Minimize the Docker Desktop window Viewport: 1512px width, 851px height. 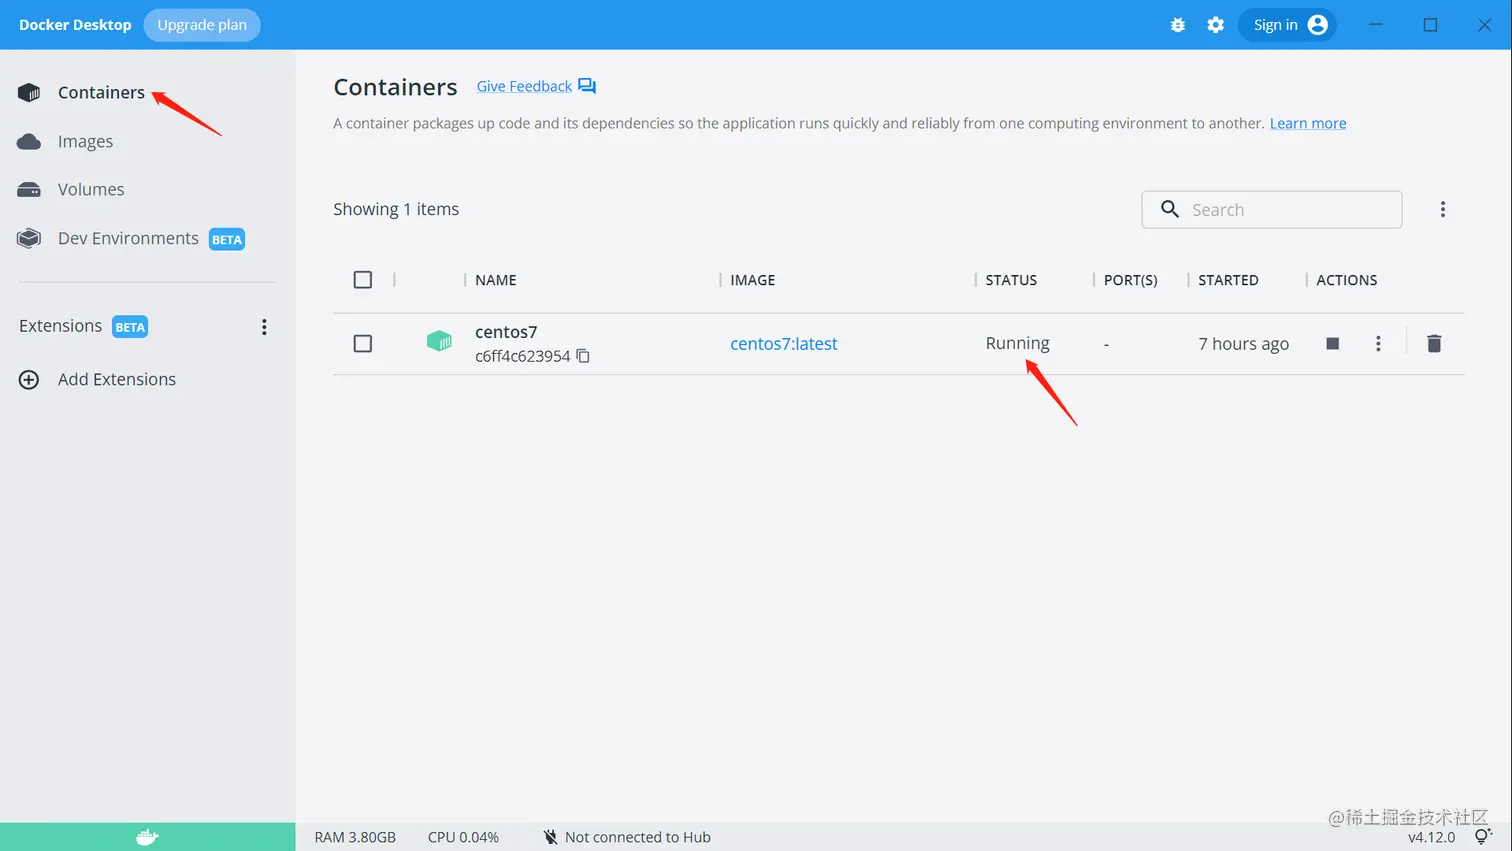1376,25
